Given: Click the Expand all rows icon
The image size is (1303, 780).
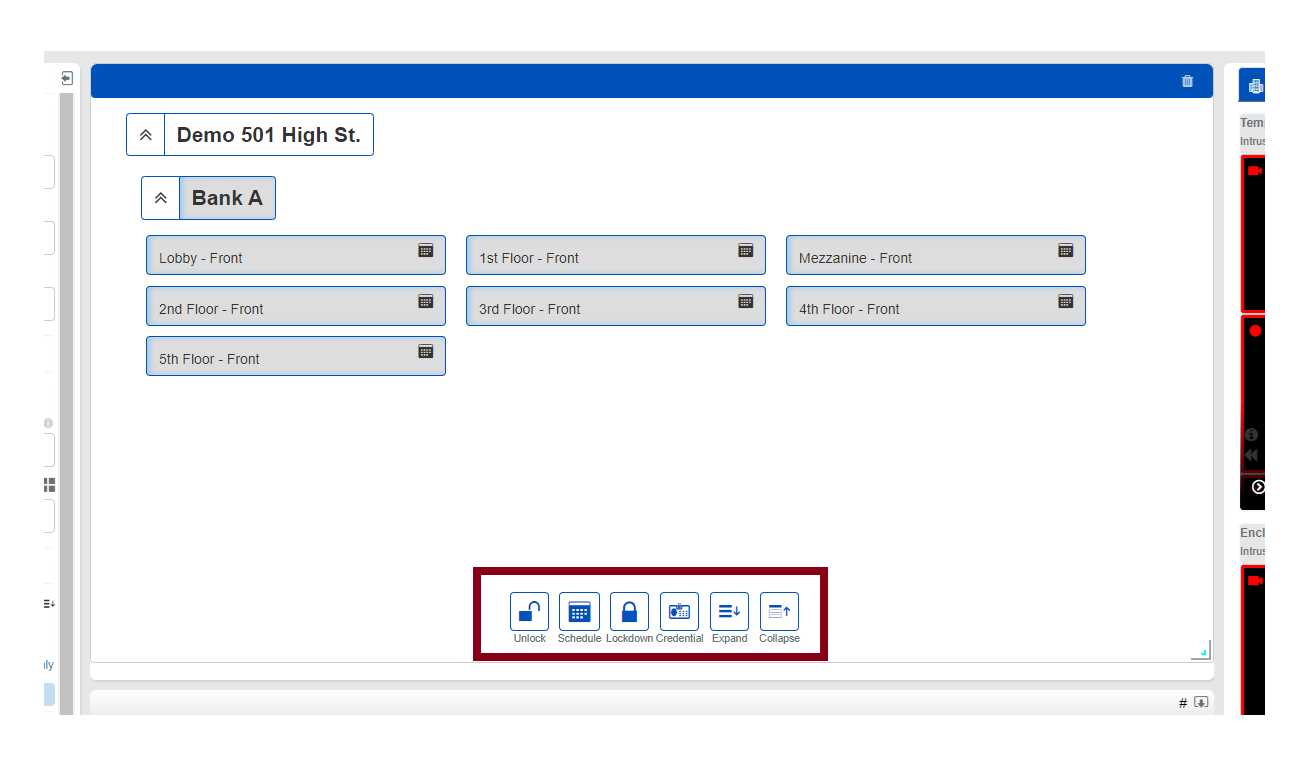Looking at the screenshot, I should pyautogui.click(x=729, y=611).
